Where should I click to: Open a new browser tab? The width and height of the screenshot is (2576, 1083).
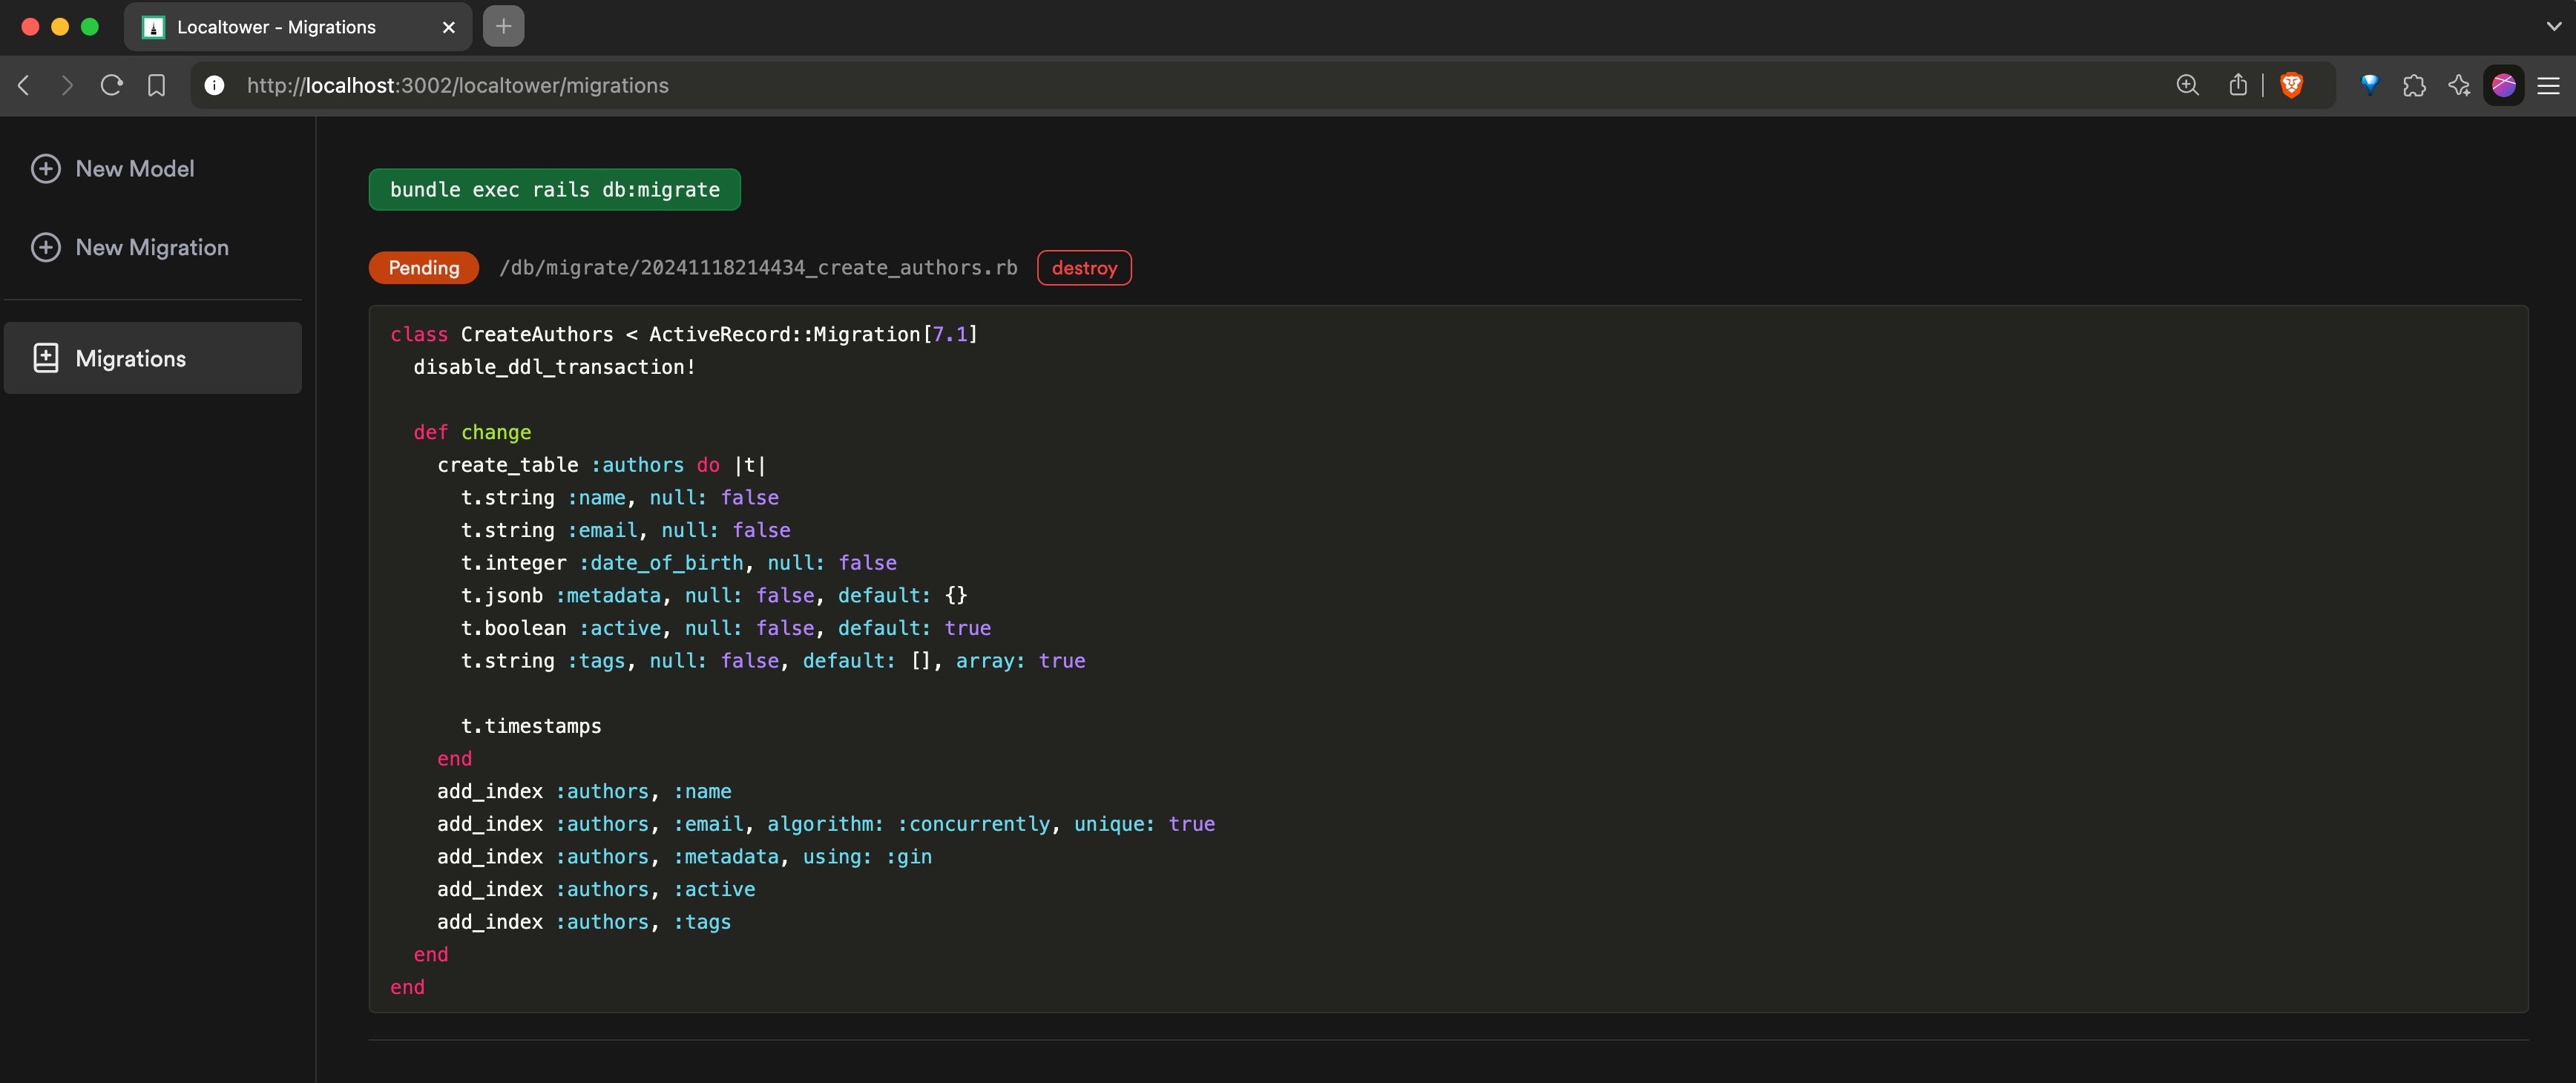pyautogui.click(x=503, y=26)
